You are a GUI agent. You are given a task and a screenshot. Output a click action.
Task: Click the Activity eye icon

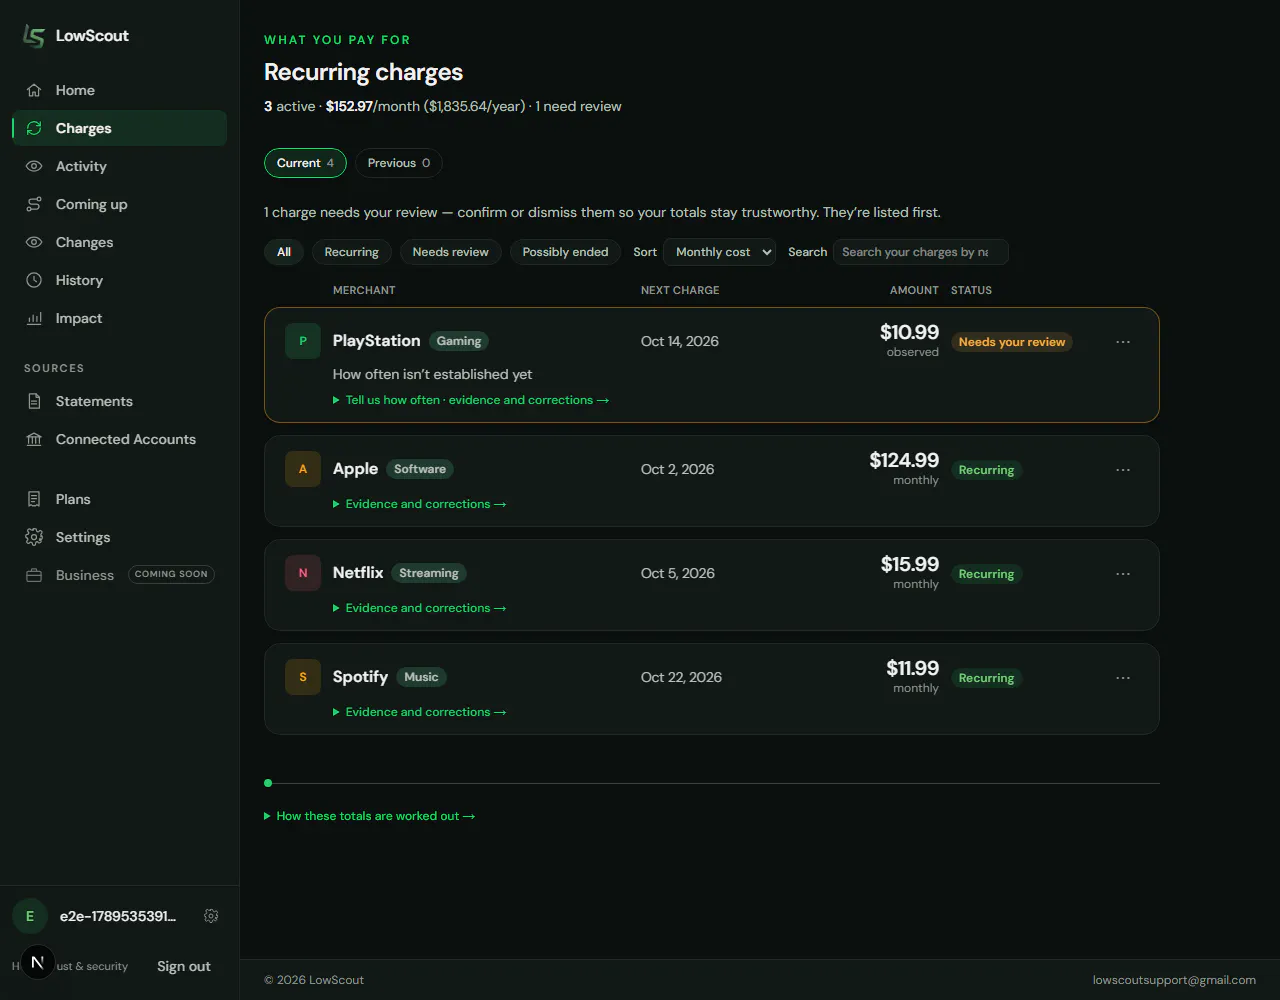pos(34,166)
